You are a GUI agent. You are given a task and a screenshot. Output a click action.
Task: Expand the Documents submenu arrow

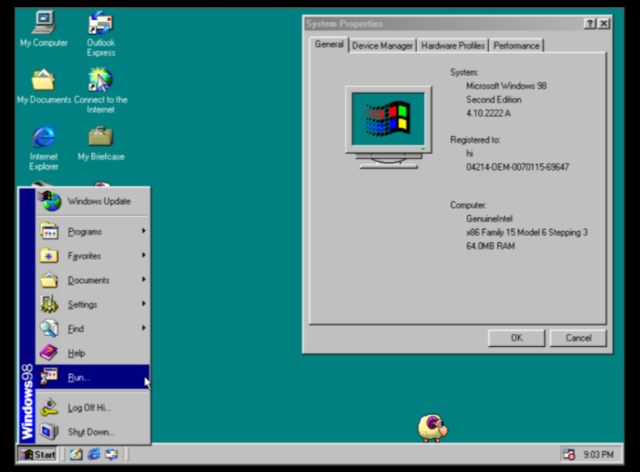tap(144, 280)
